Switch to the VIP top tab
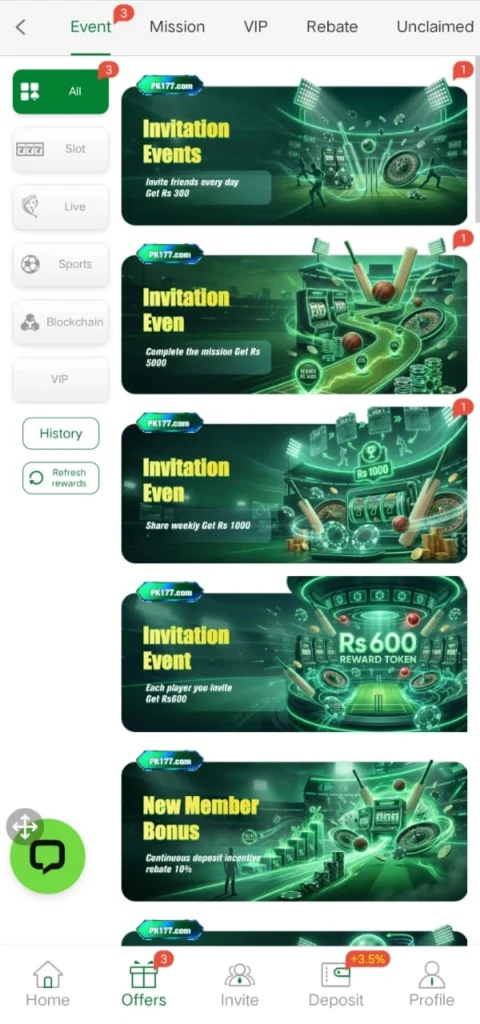 click(x=255, y=27)
